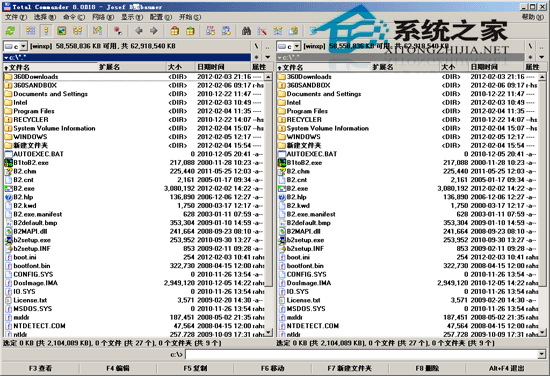Go back with left arrow icon
The image size is (550, 376).
pyautogui.click(x=139, y=31)
